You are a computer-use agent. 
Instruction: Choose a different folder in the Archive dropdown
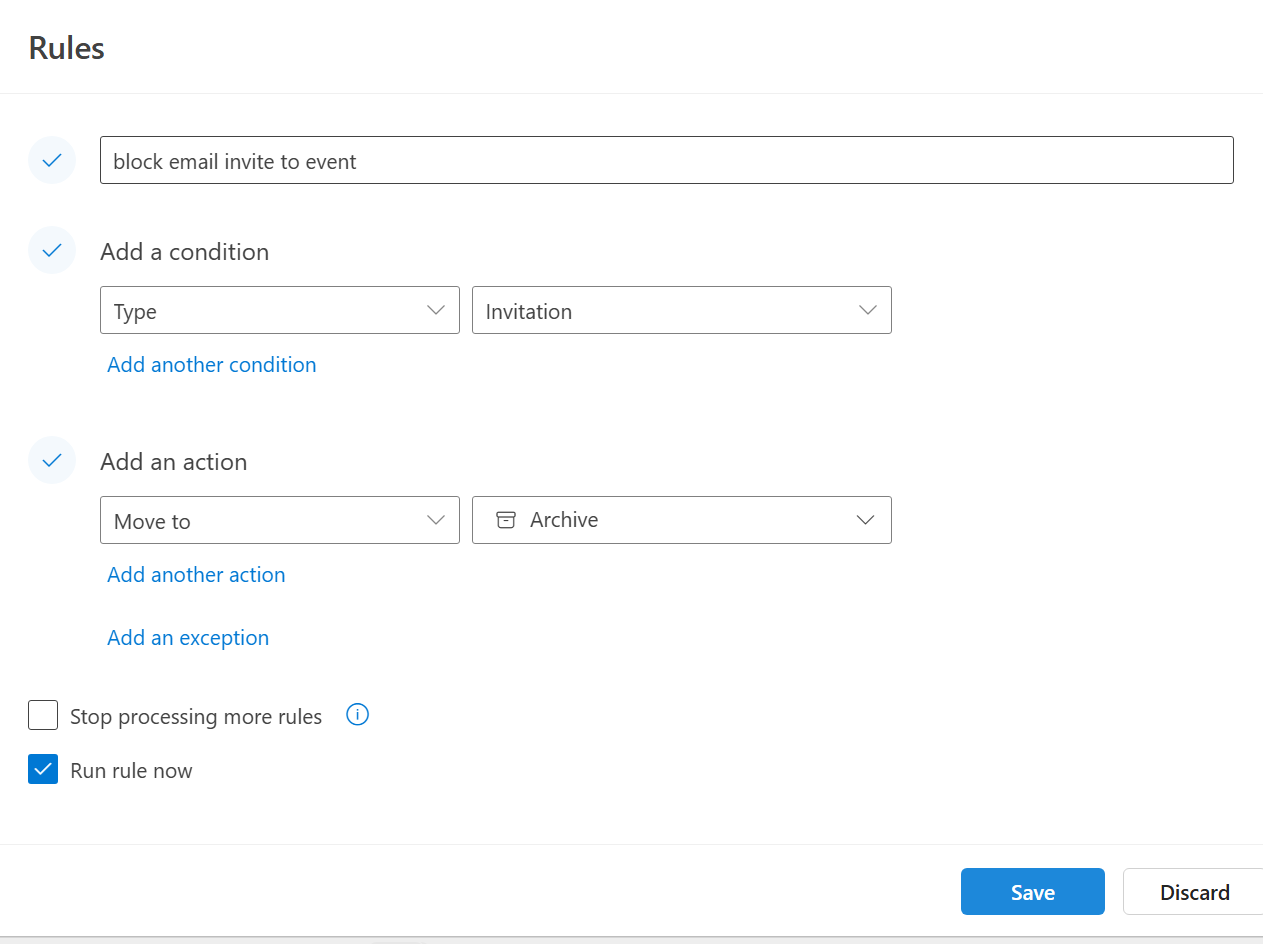[682, 520]
